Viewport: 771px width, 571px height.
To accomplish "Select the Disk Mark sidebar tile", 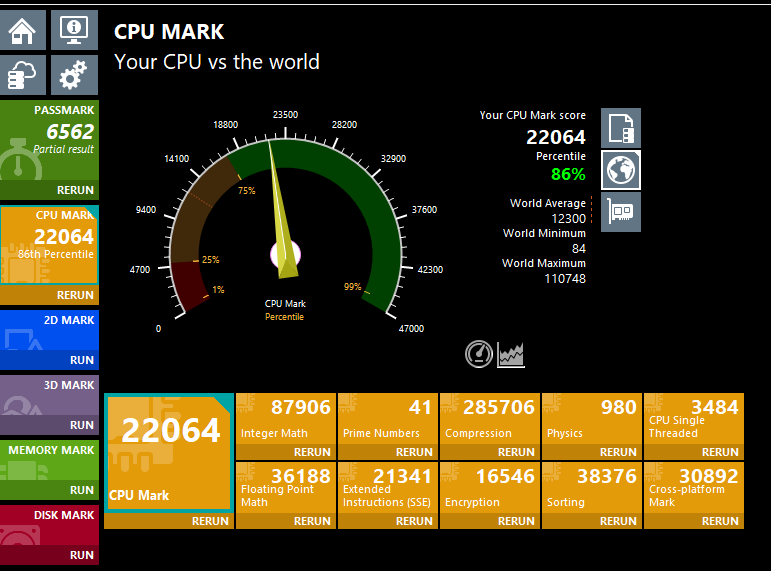I will coord(49,525).
